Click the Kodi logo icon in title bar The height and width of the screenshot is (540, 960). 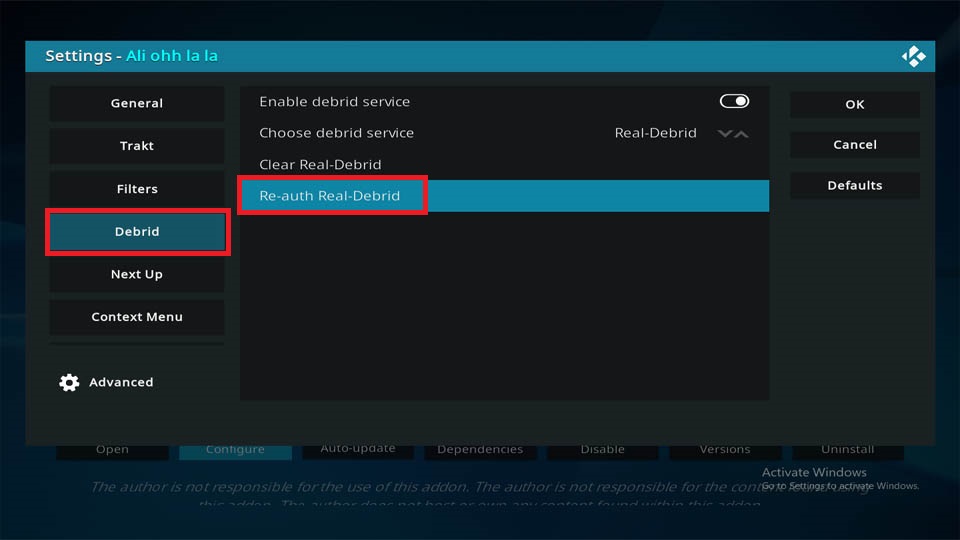click(x=913, y=56)
